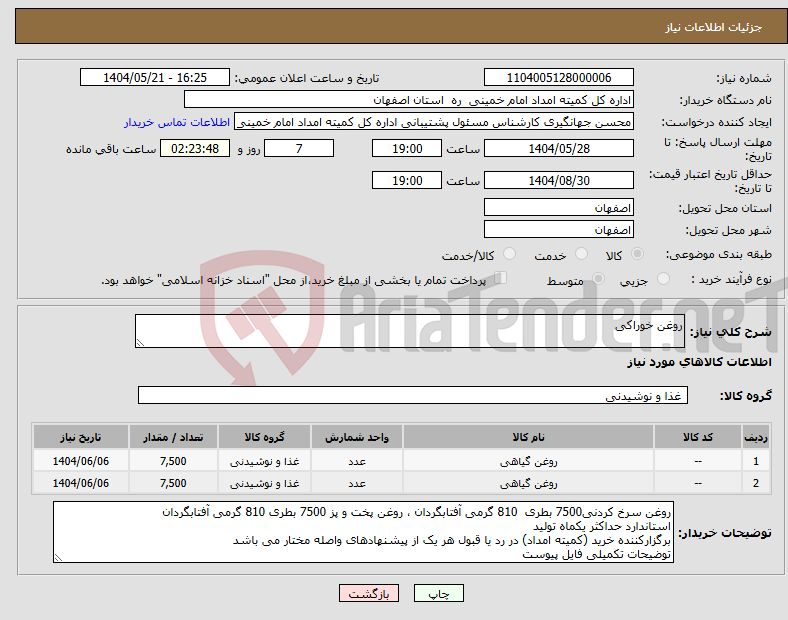Image resolution: width=788 pixels, height=620 pixels.
Task: Click the resize handle of the description text area
Action: pos(140,343)
